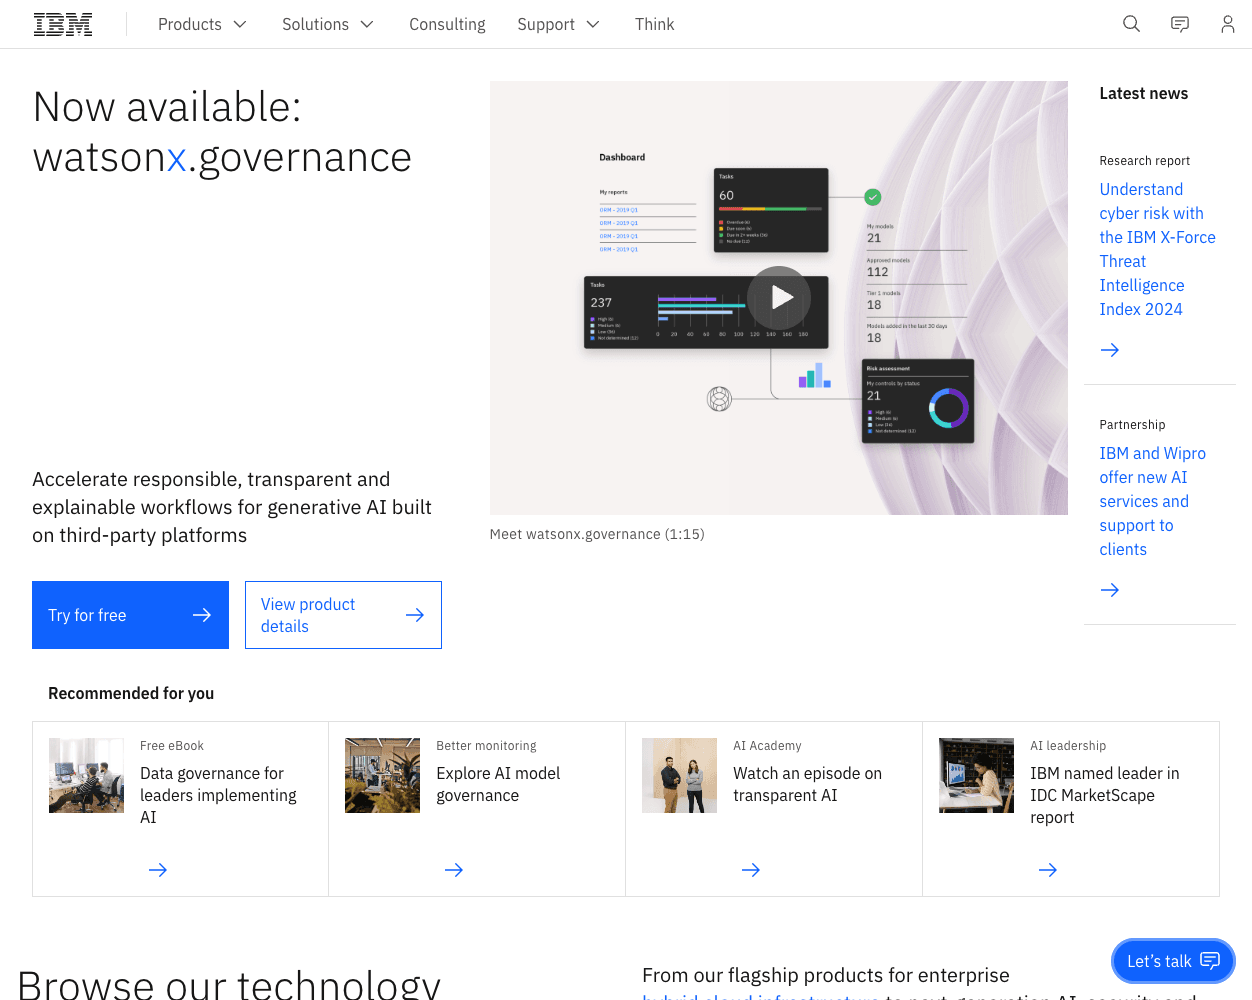Click Explore AI model governance title
Screen dimensions: 1252x1000
(x=498, y=784)
